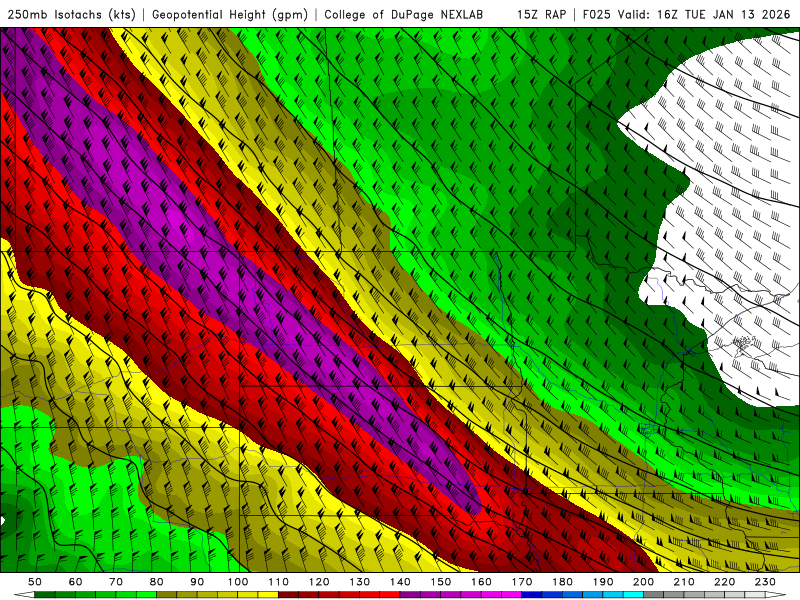Image resolution: width=800 pixels, height=600 pixels.
Task: Click the 190 label on color scale
Action: pyautogui.click(x=603, y=582)
